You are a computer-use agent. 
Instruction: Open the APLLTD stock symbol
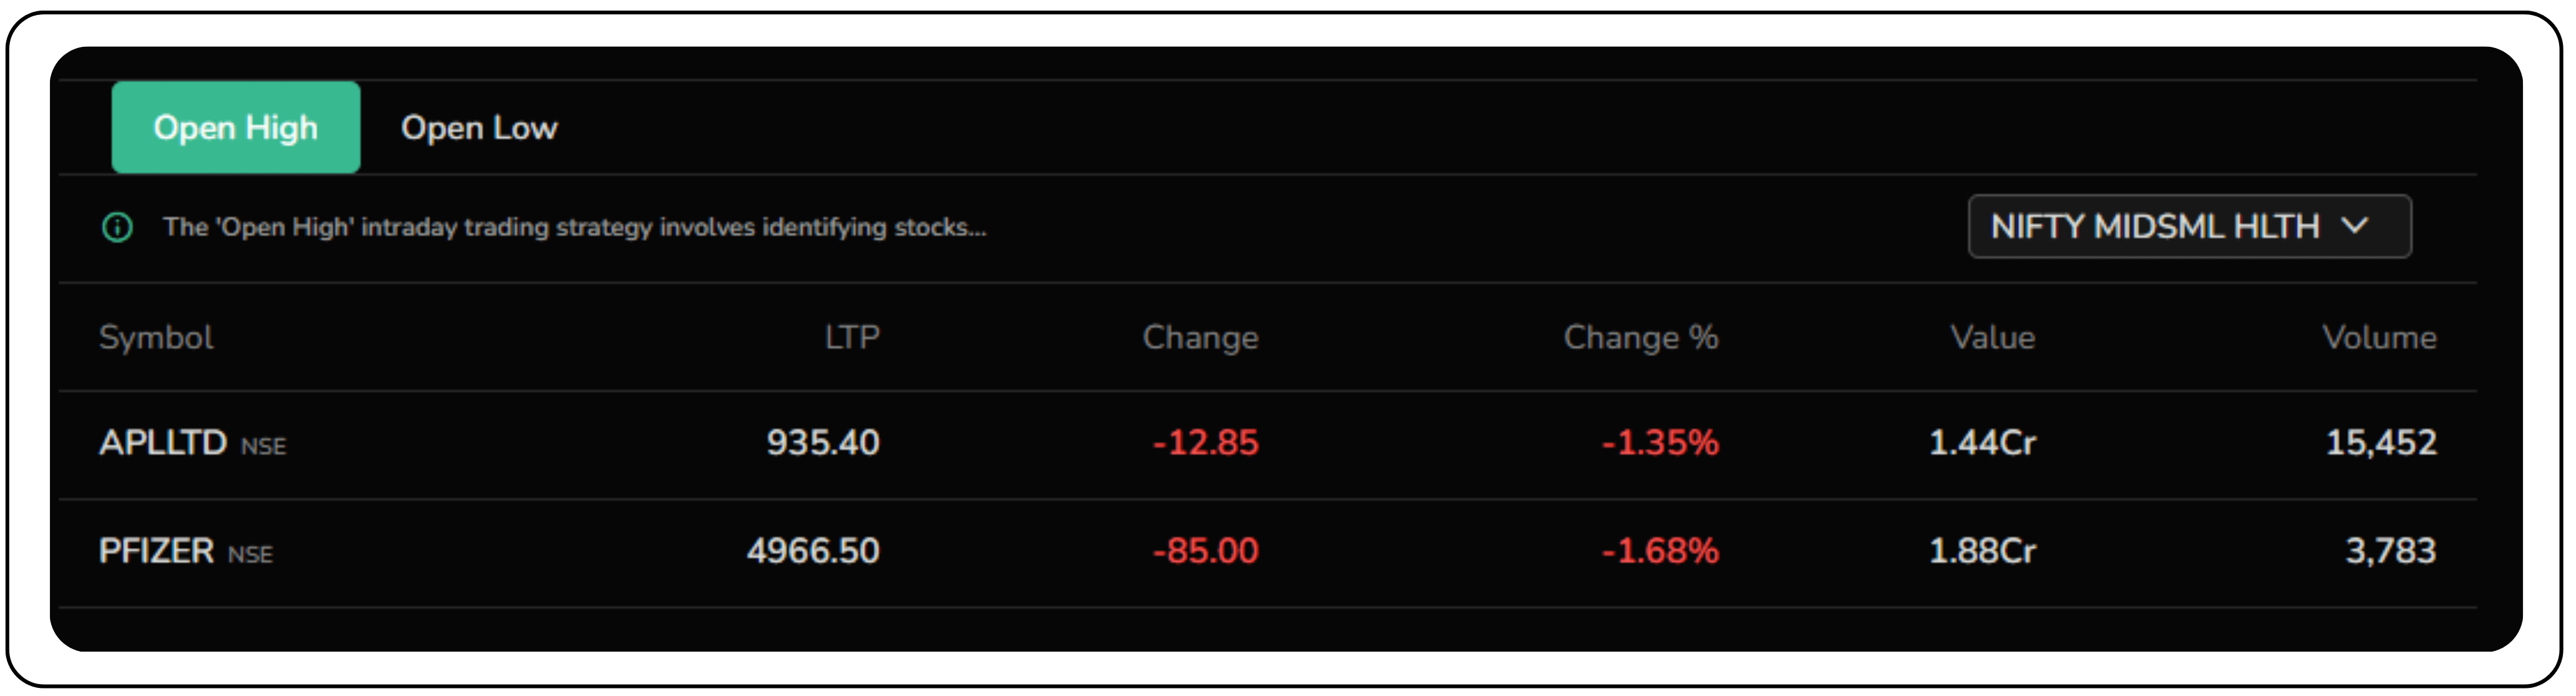click(x=163, y=442)
